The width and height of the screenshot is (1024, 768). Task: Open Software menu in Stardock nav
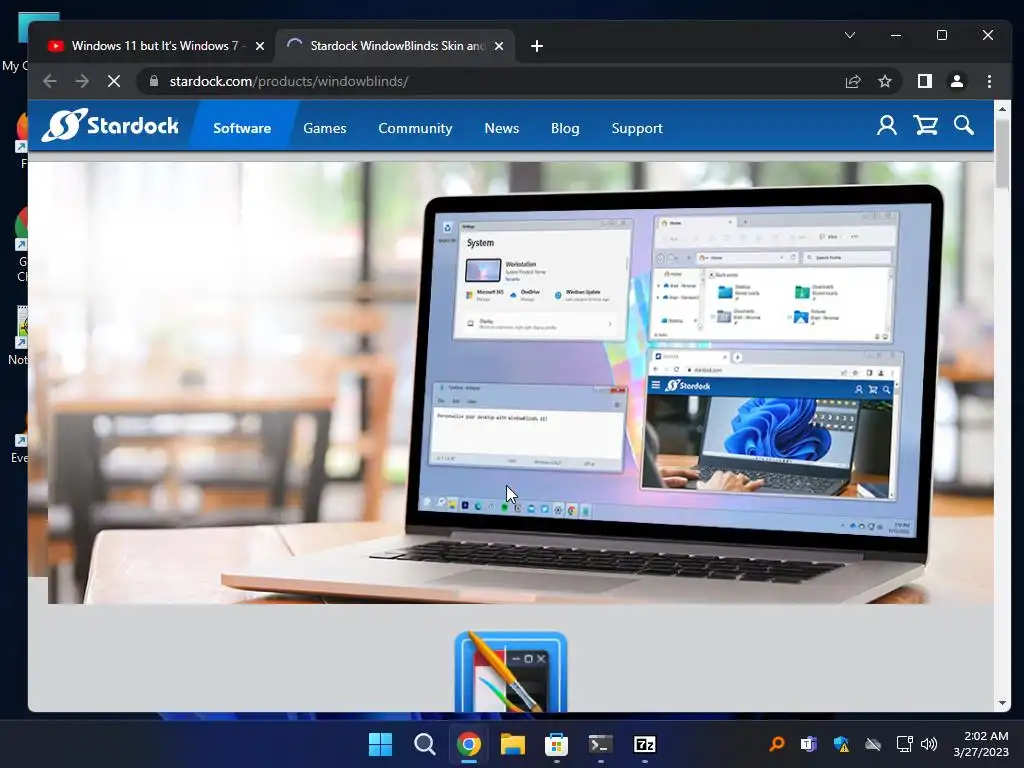coord(242,128)
